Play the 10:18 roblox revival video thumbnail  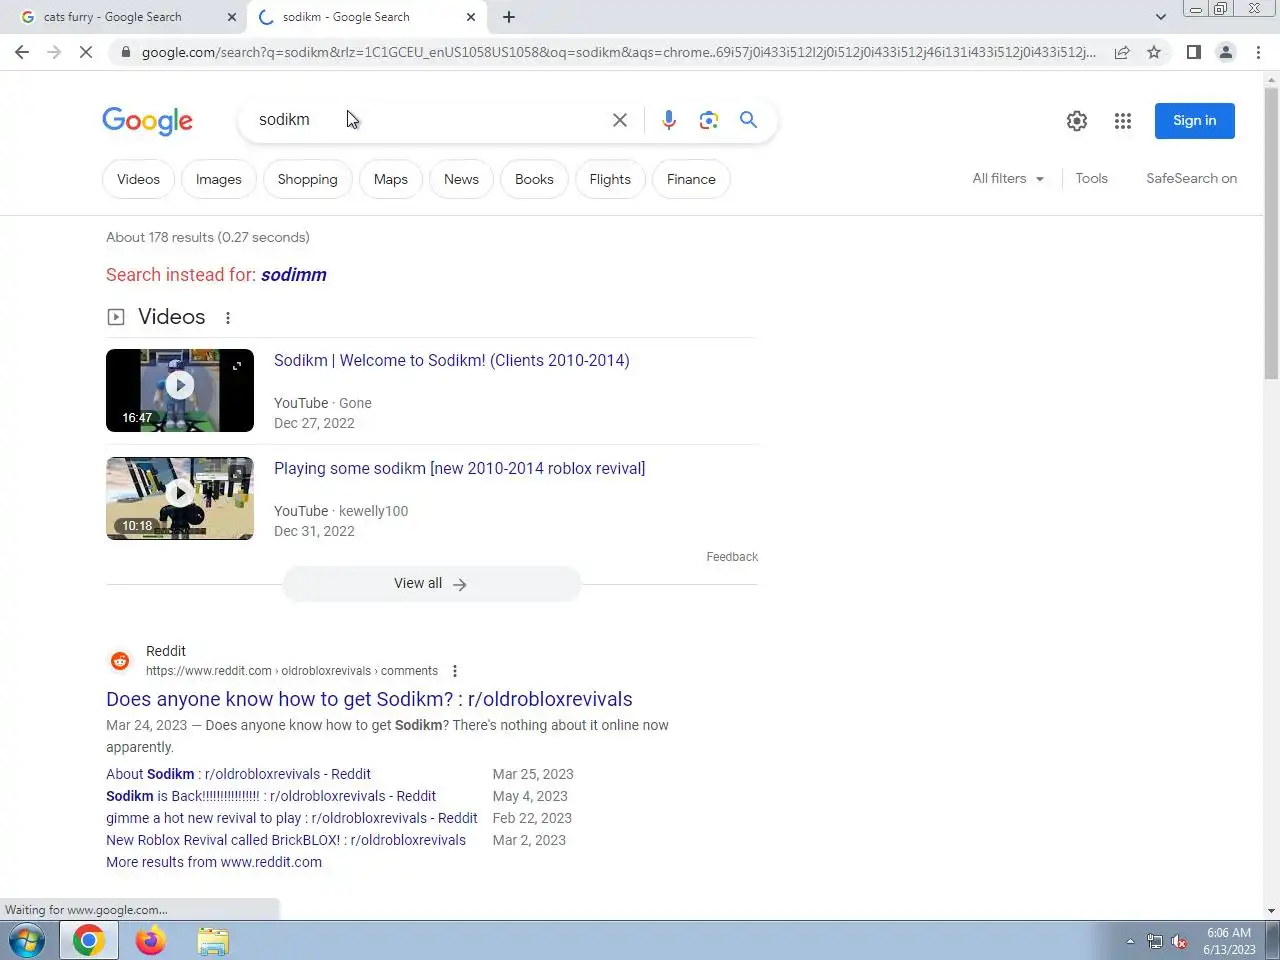(180, 498)
